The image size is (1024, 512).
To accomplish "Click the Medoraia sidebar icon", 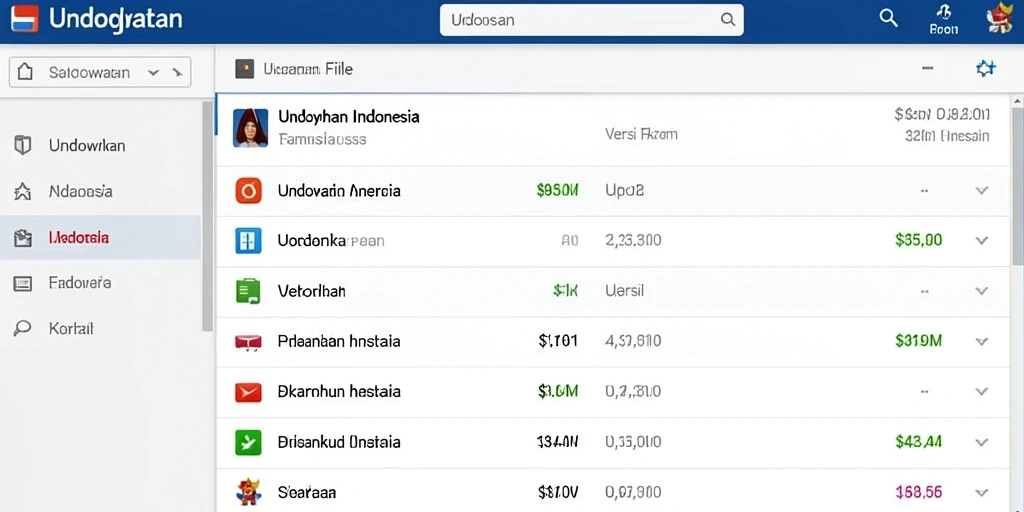I will click(x=23, y=238).
